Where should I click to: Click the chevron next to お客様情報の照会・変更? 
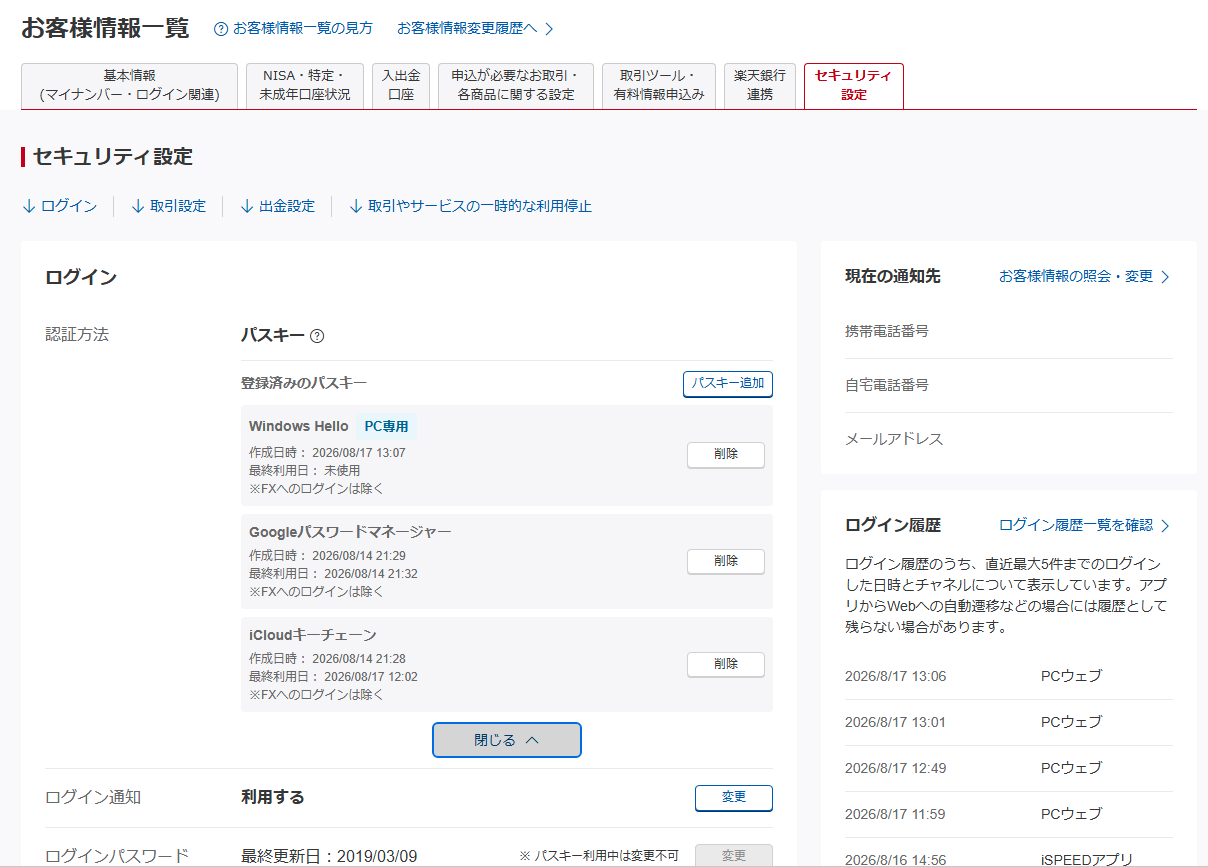pos(1165,277)
